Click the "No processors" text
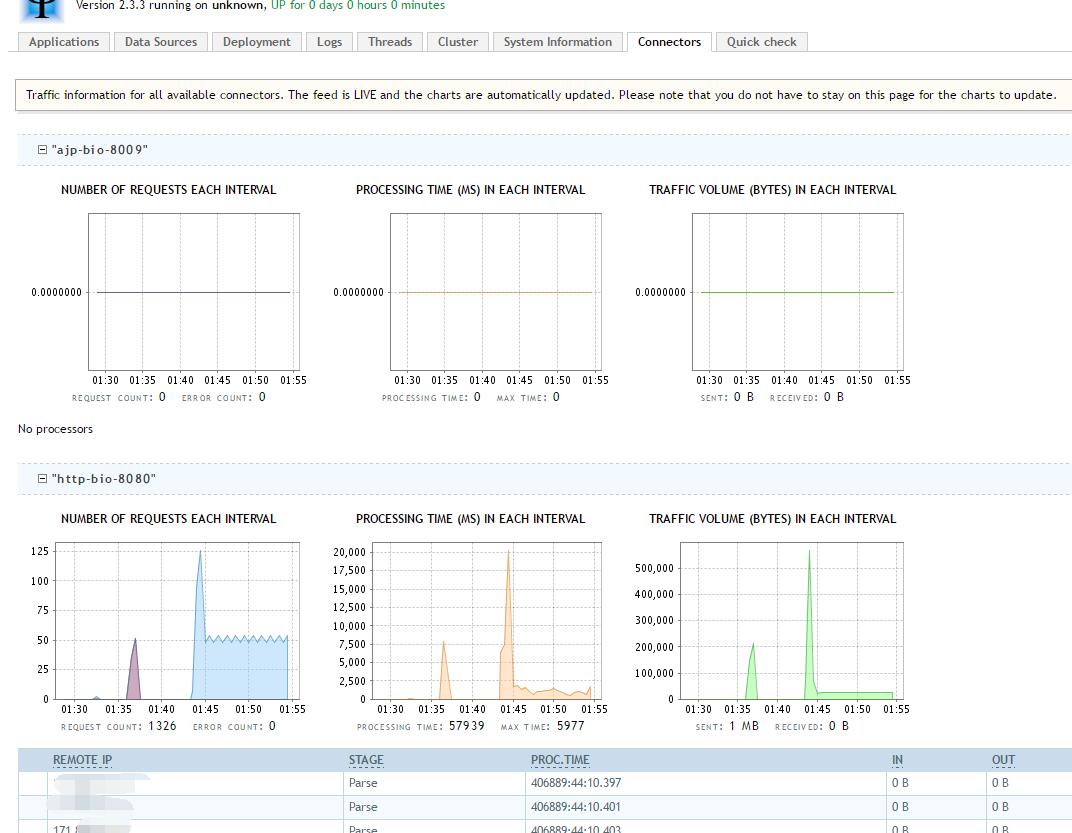The image size is (1072, 833). coord(55,429)
